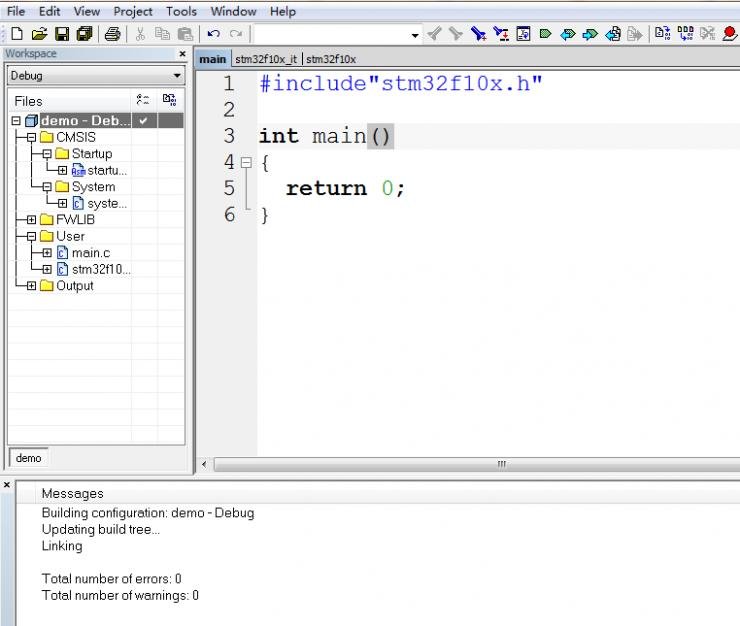Expand the FWLIB folder node

[x=31, y=220]
